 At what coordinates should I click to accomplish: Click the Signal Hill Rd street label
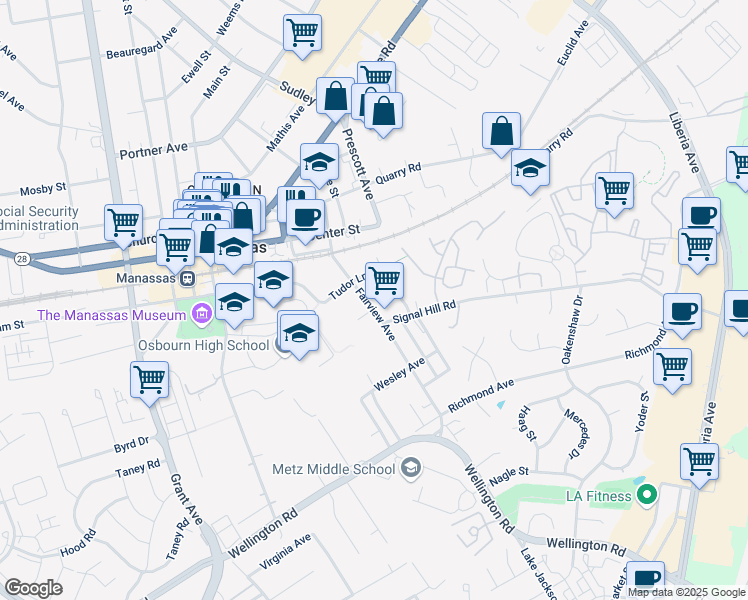point(424,312)
